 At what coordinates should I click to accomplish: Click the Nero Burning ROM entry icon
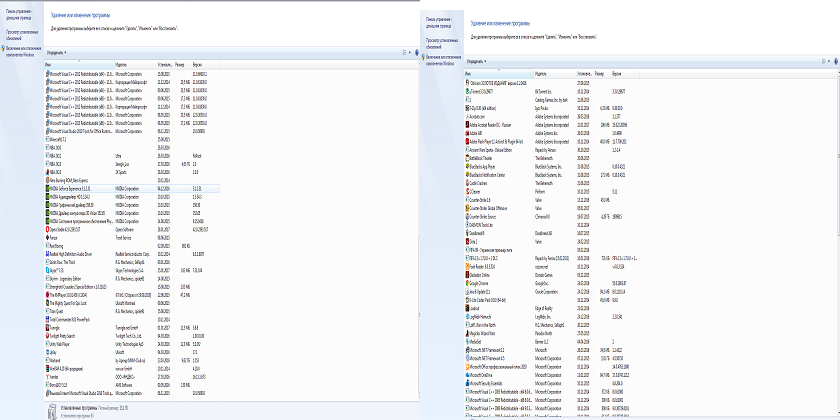[47, 181]
